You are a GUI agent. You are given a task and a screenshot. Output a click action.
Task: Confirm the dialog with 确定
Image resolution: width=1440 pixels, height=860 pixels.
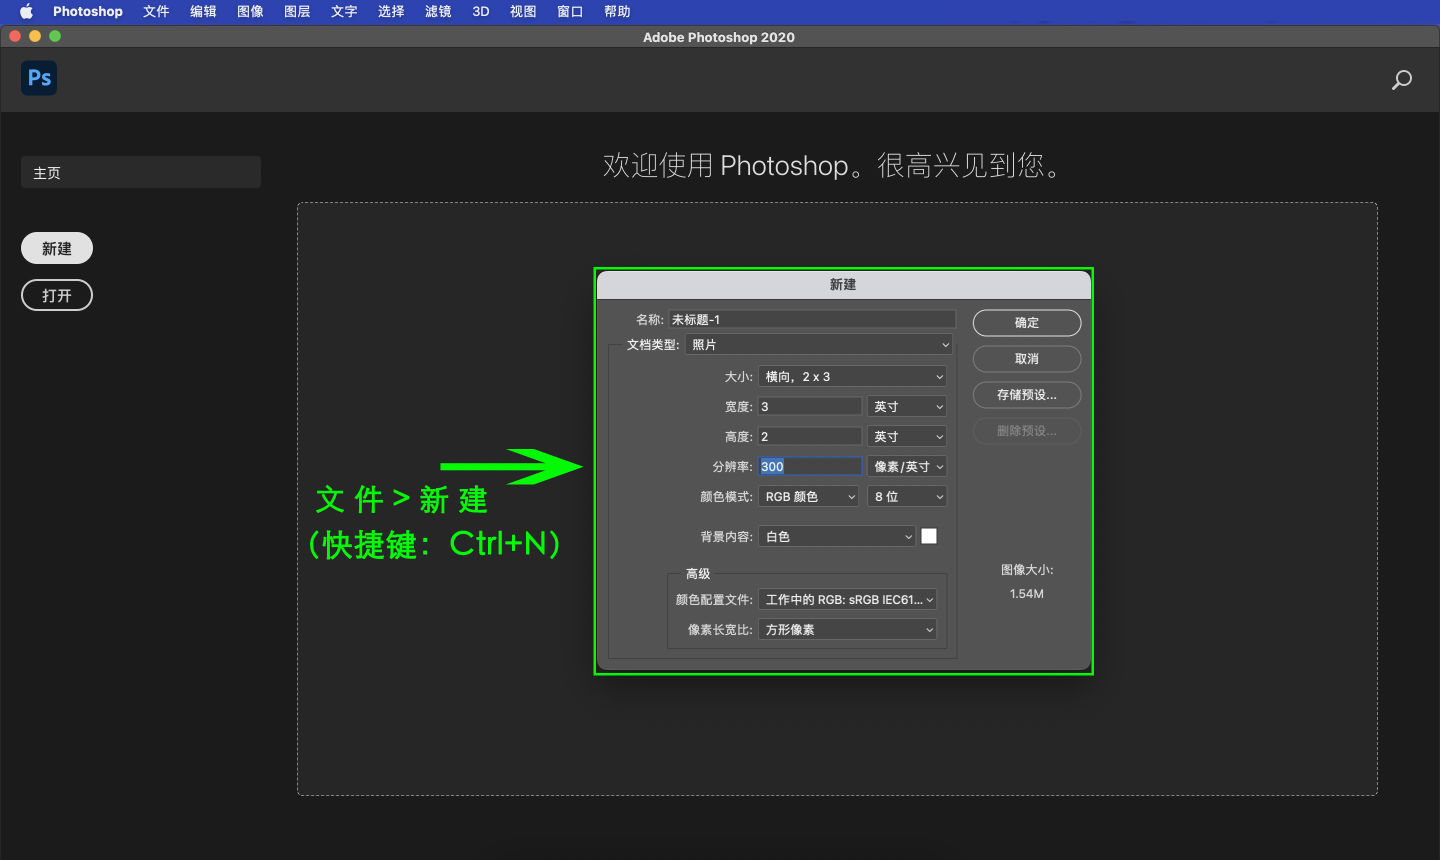coord(1026,322)
